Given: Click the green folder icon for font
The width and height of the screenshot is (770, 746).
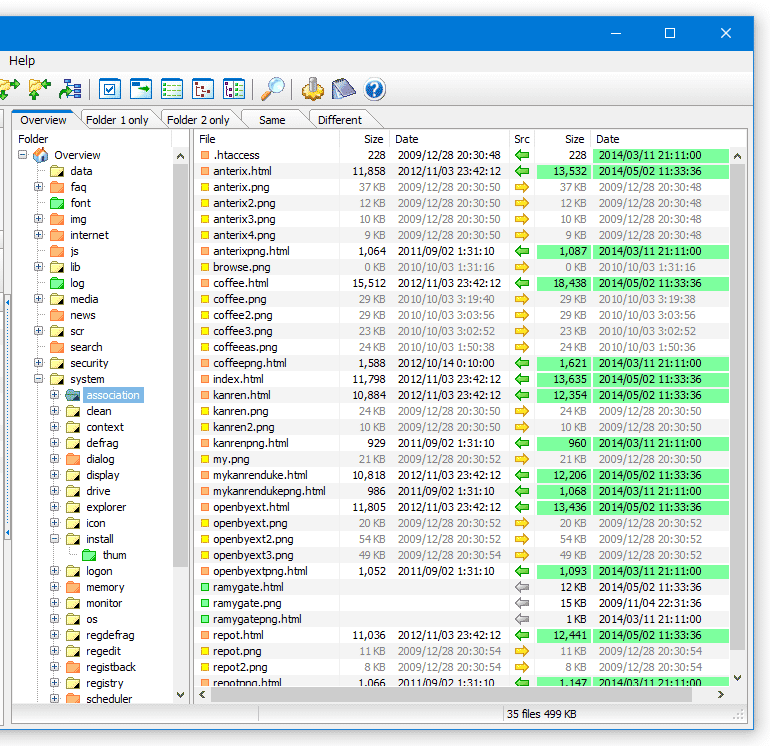Looking at the screenshot, I should pyautogui.click(x=57, y=203).
